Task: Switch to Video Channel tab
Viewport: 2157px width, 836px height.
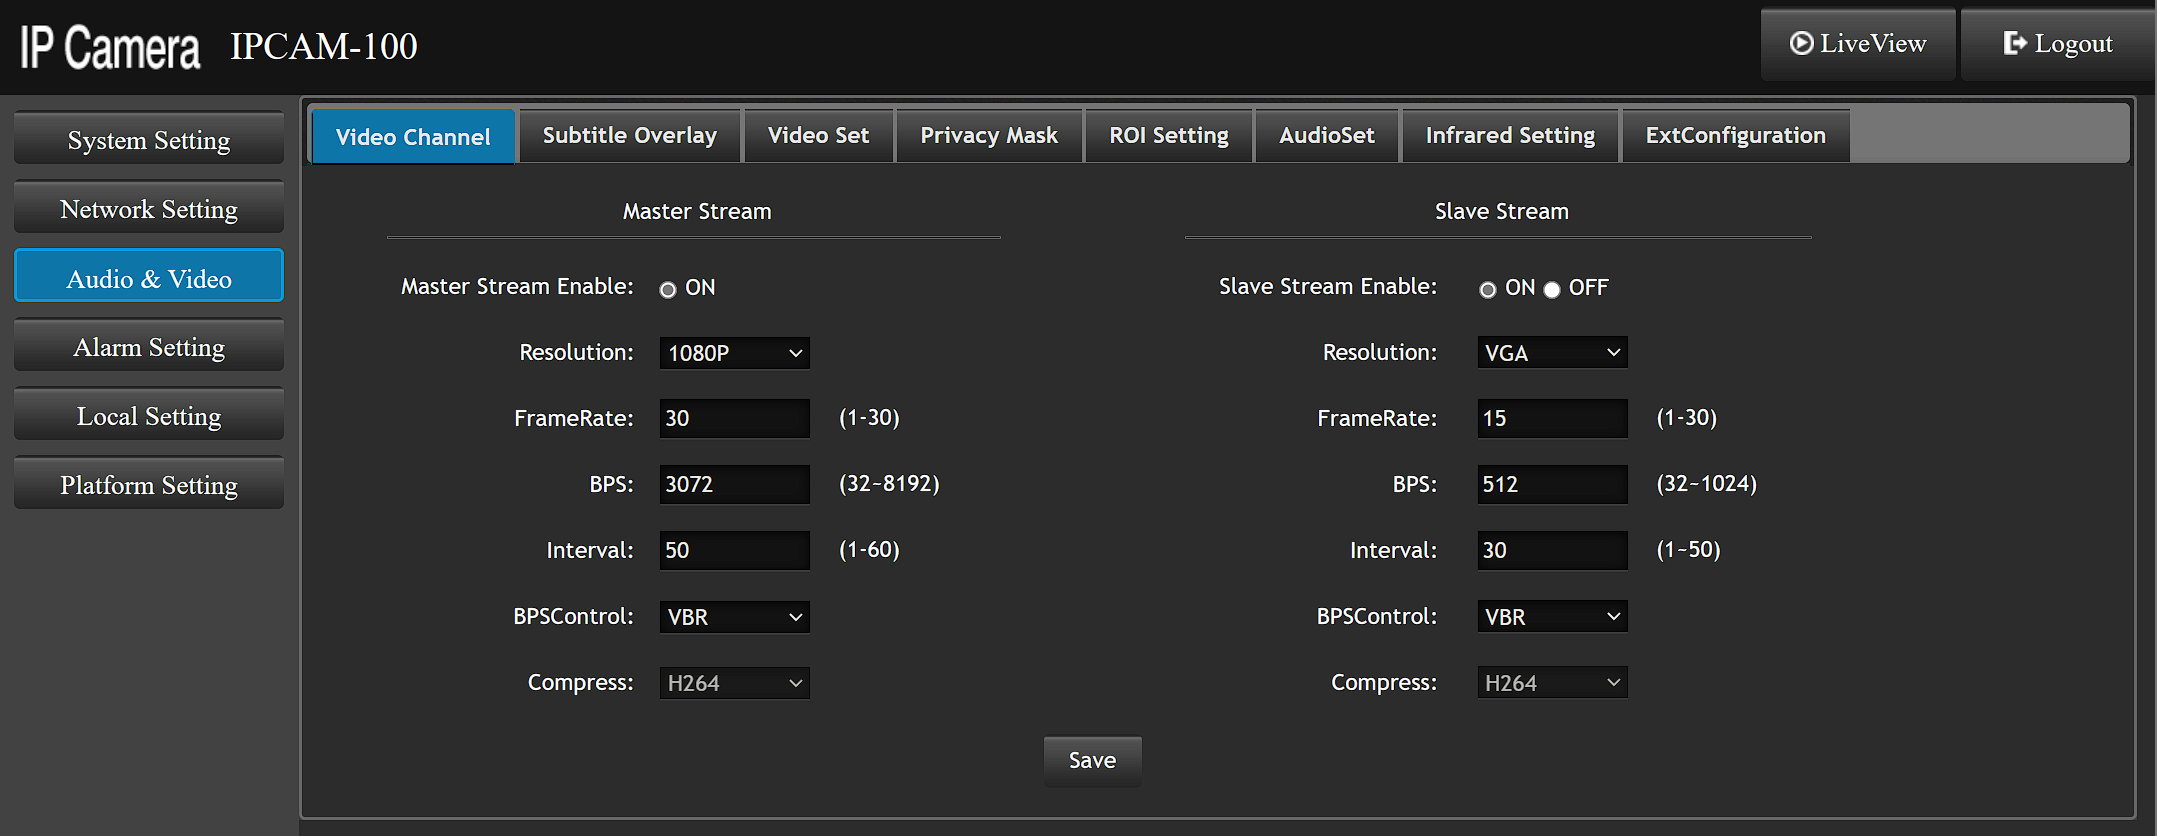Action: [x=414, y=137]
